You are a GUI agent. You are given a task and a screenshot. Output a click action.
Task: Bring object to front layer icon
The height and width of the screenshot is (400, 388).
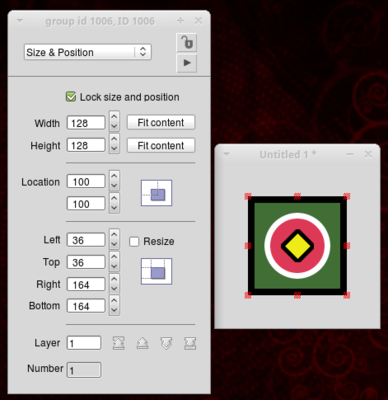(119, 343)
